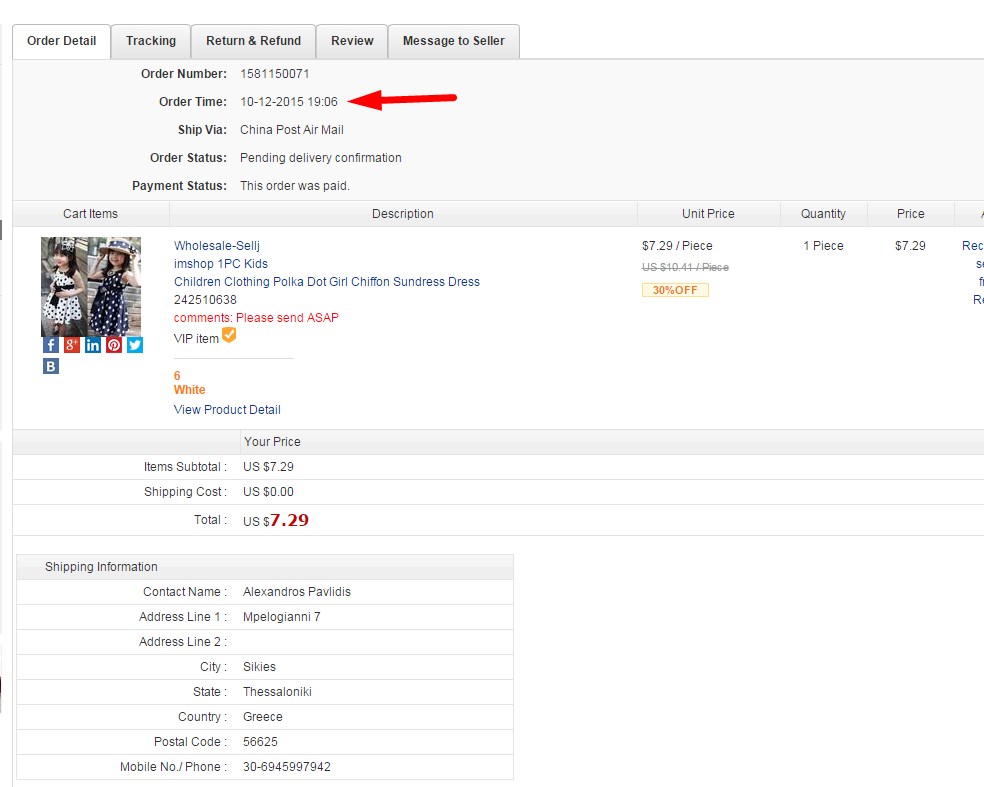Switch to the Review tab
This screenshot has width=984, height=787.
tap(352, 41)
